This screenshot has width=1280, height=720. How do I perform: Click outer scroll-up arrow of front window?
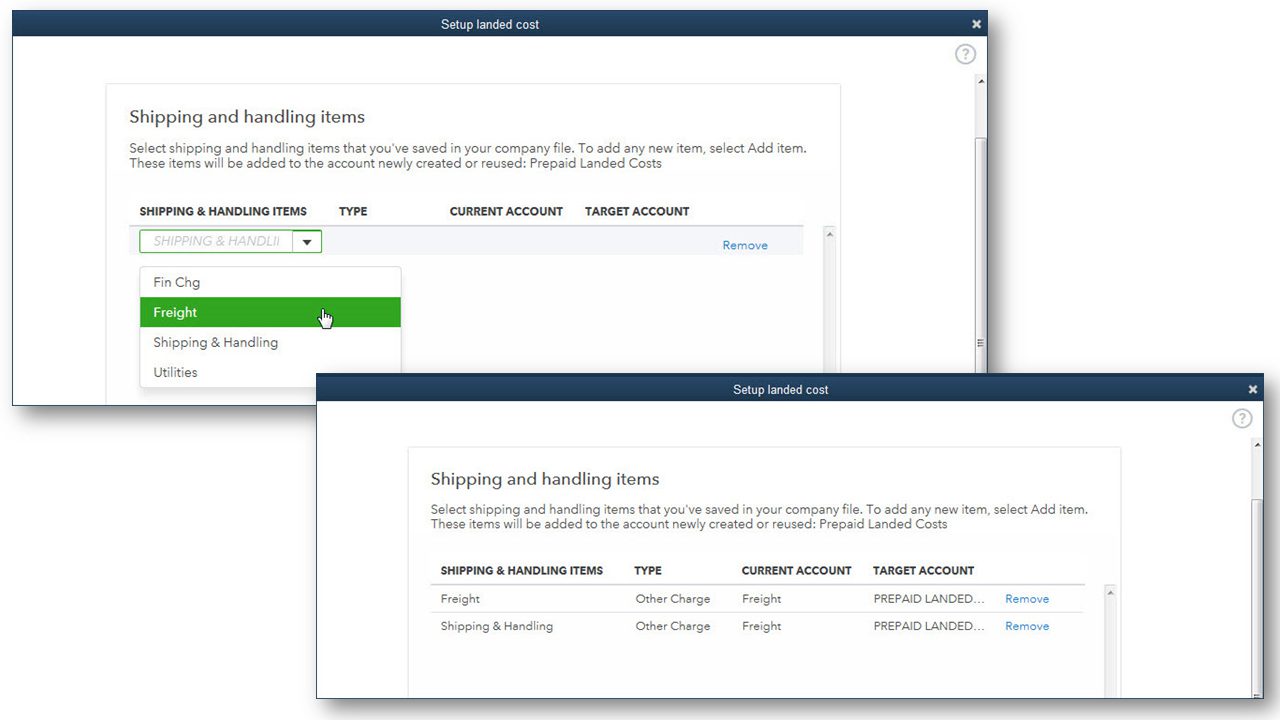click(x=1257, y=445)
